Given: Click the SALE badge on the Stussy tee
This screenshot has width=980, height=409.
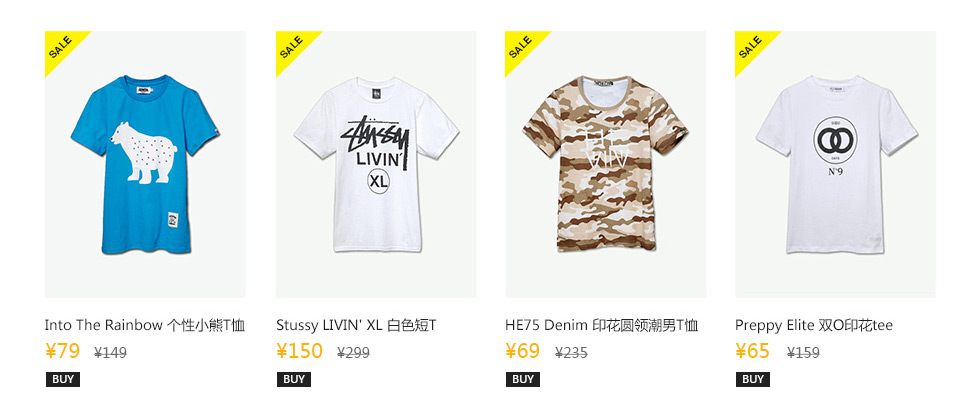Looking at the screenshot, I should tap(291, 48).
